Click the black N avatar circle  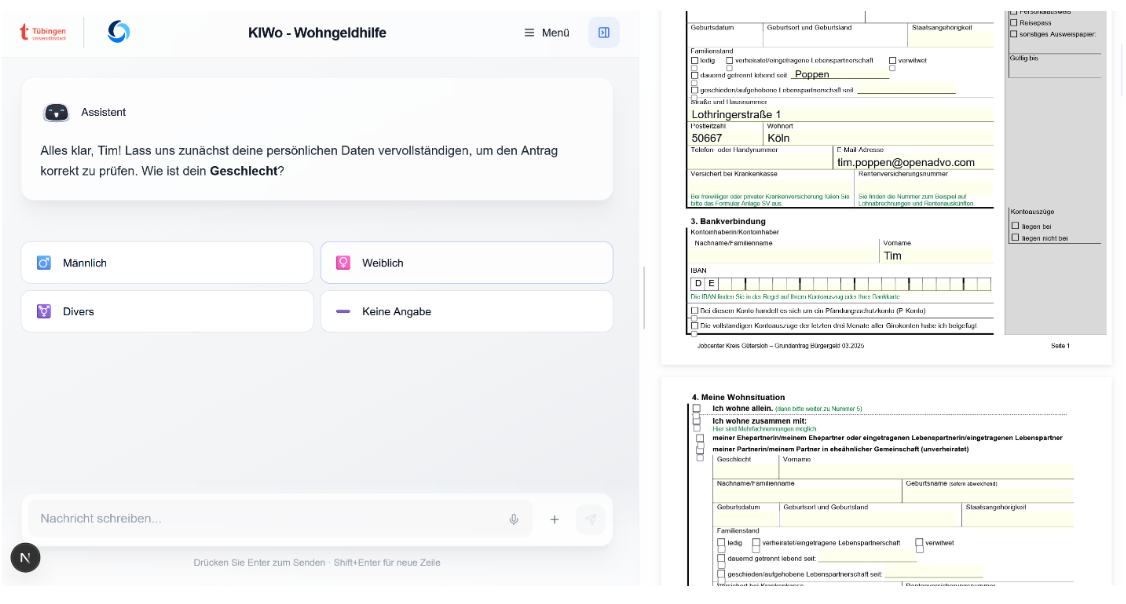pyautogui.click(x=24, y=557)
